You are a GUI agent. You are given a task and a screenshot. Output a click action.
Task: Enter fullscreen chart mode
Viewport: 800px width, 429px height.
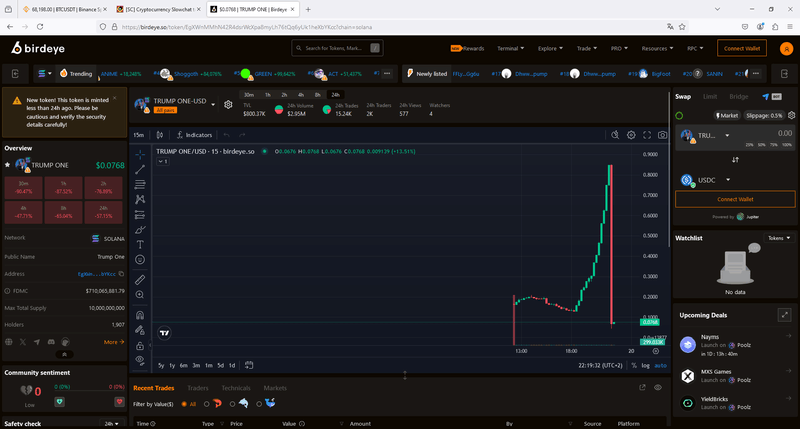click(x=647, y=135)
